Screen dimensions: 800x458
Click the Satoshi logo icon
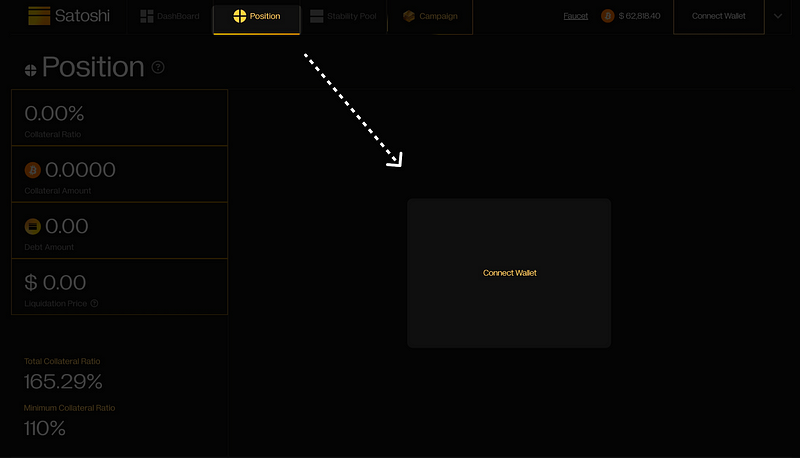click(x=39, y=16)
